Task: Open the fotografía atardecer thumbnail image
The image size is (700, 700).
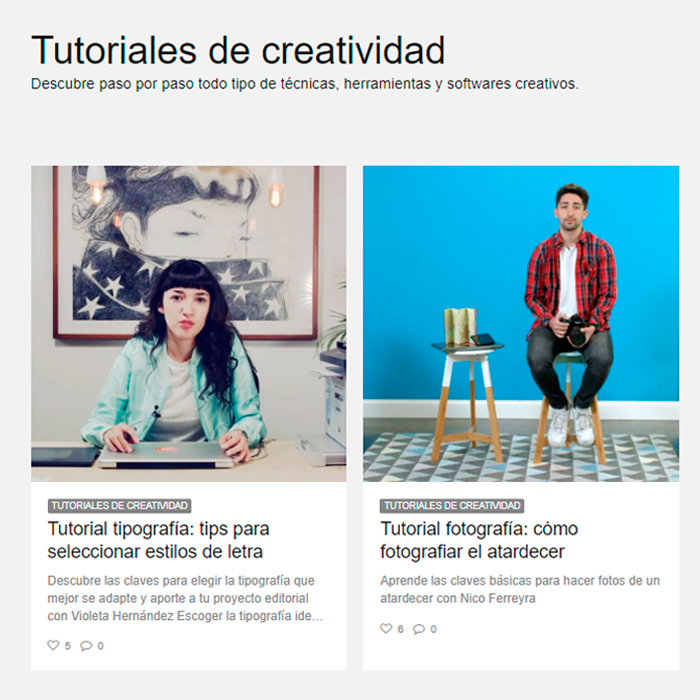Action: 521,324
